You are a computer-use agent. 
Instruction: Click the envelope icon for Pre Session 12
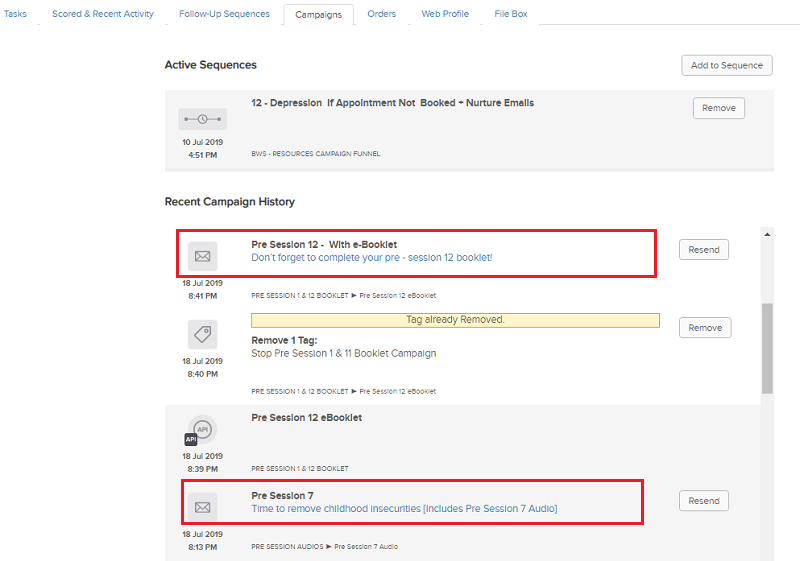pos(202,256)
